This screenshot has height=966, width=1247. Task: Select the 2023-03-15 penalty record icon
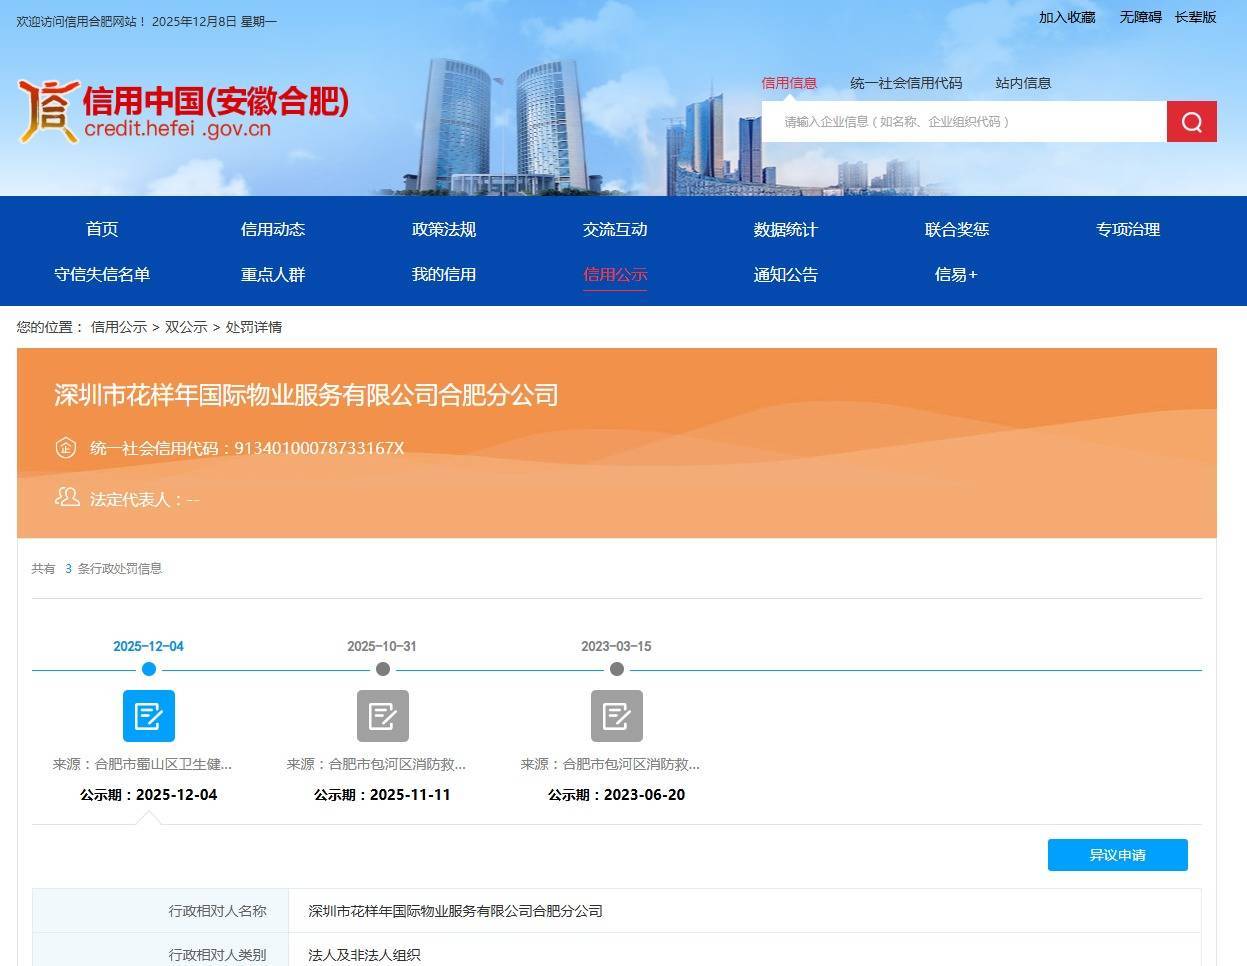coord(616,715)
